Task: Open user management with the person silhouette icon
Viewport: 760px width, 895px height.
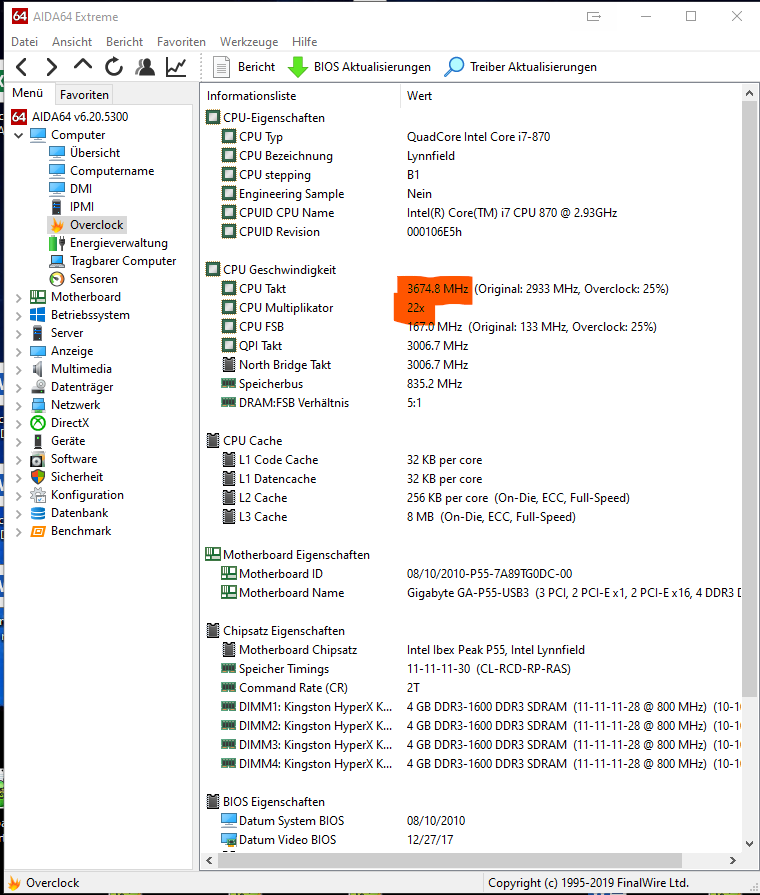Action: tap(145, 67)
